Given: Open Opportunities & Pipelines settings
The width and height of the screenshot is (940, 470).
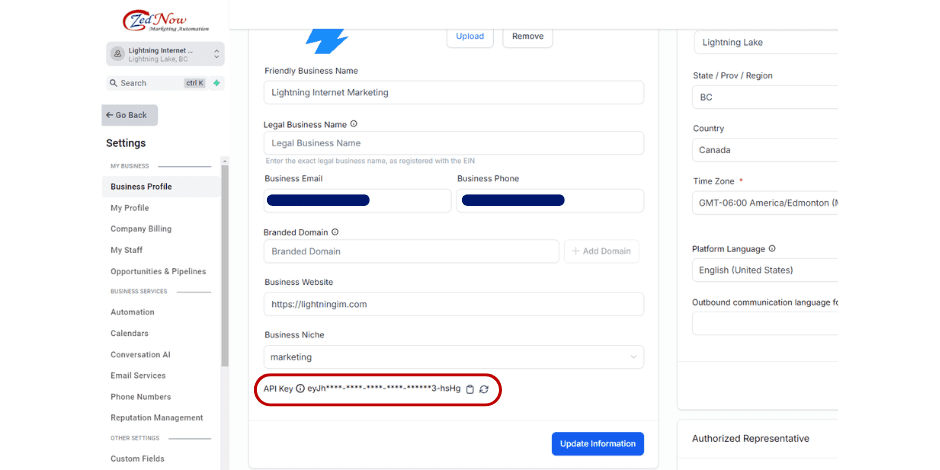Looking at the screenshot, I should 158,271.
